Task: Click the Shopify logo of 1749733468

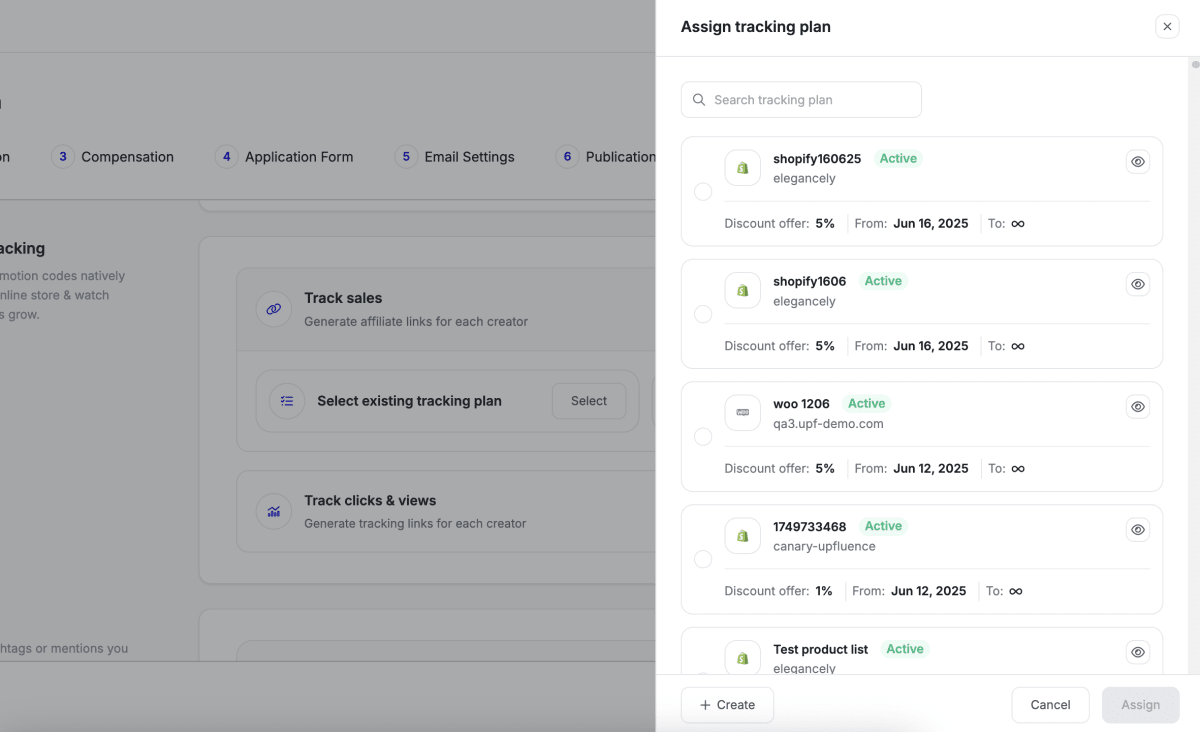Action: pyautogui.click(x=743, y=536)
